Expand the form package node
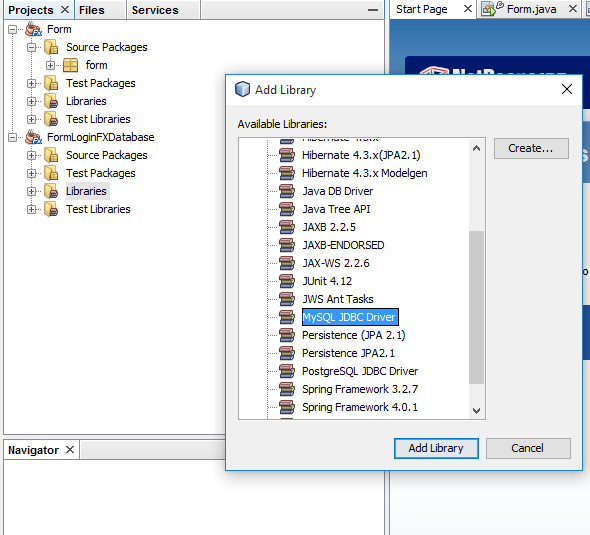Image resolution: width=590 pixels, height=535 pixels. pos(50,65)
